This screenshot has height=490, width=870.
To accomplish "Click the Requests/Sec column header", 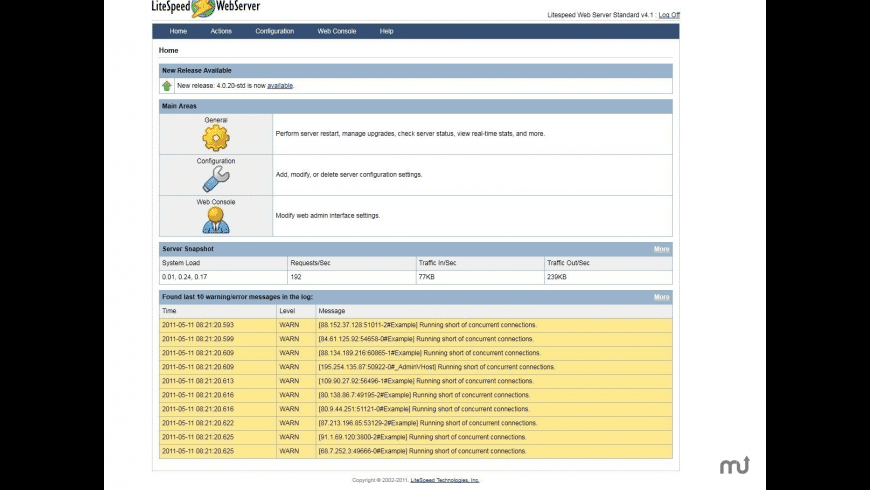I will click(310, 263).
